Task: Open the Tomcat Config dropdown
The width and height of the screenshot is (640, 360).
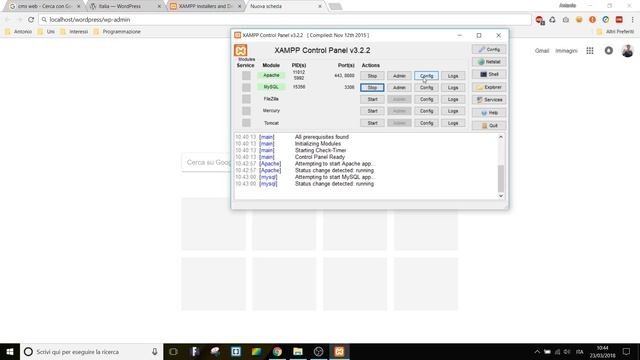Action: coord(427,123)
